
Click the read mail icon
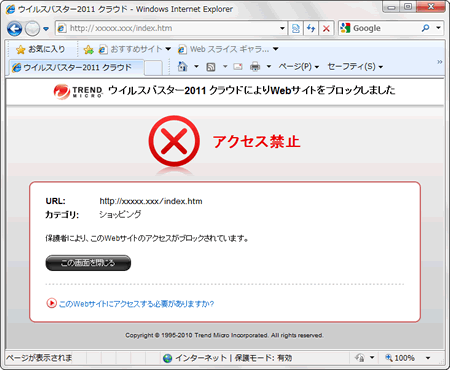click(238, 67)
